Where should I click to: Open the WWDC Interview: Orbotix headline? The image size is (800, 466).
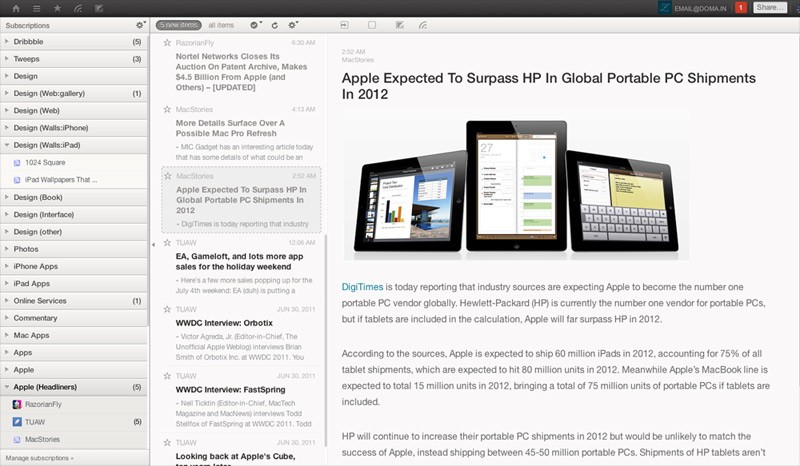coord(224,323)
